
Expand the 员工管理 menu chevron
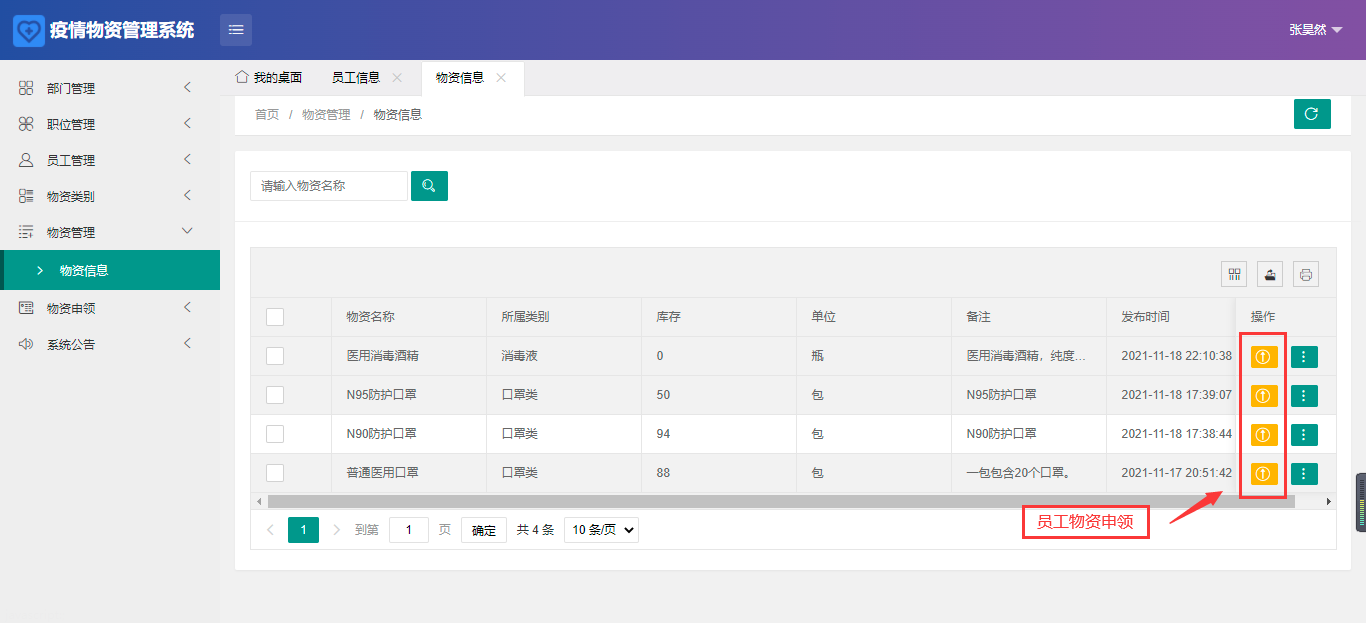click(x=187, y=160)
